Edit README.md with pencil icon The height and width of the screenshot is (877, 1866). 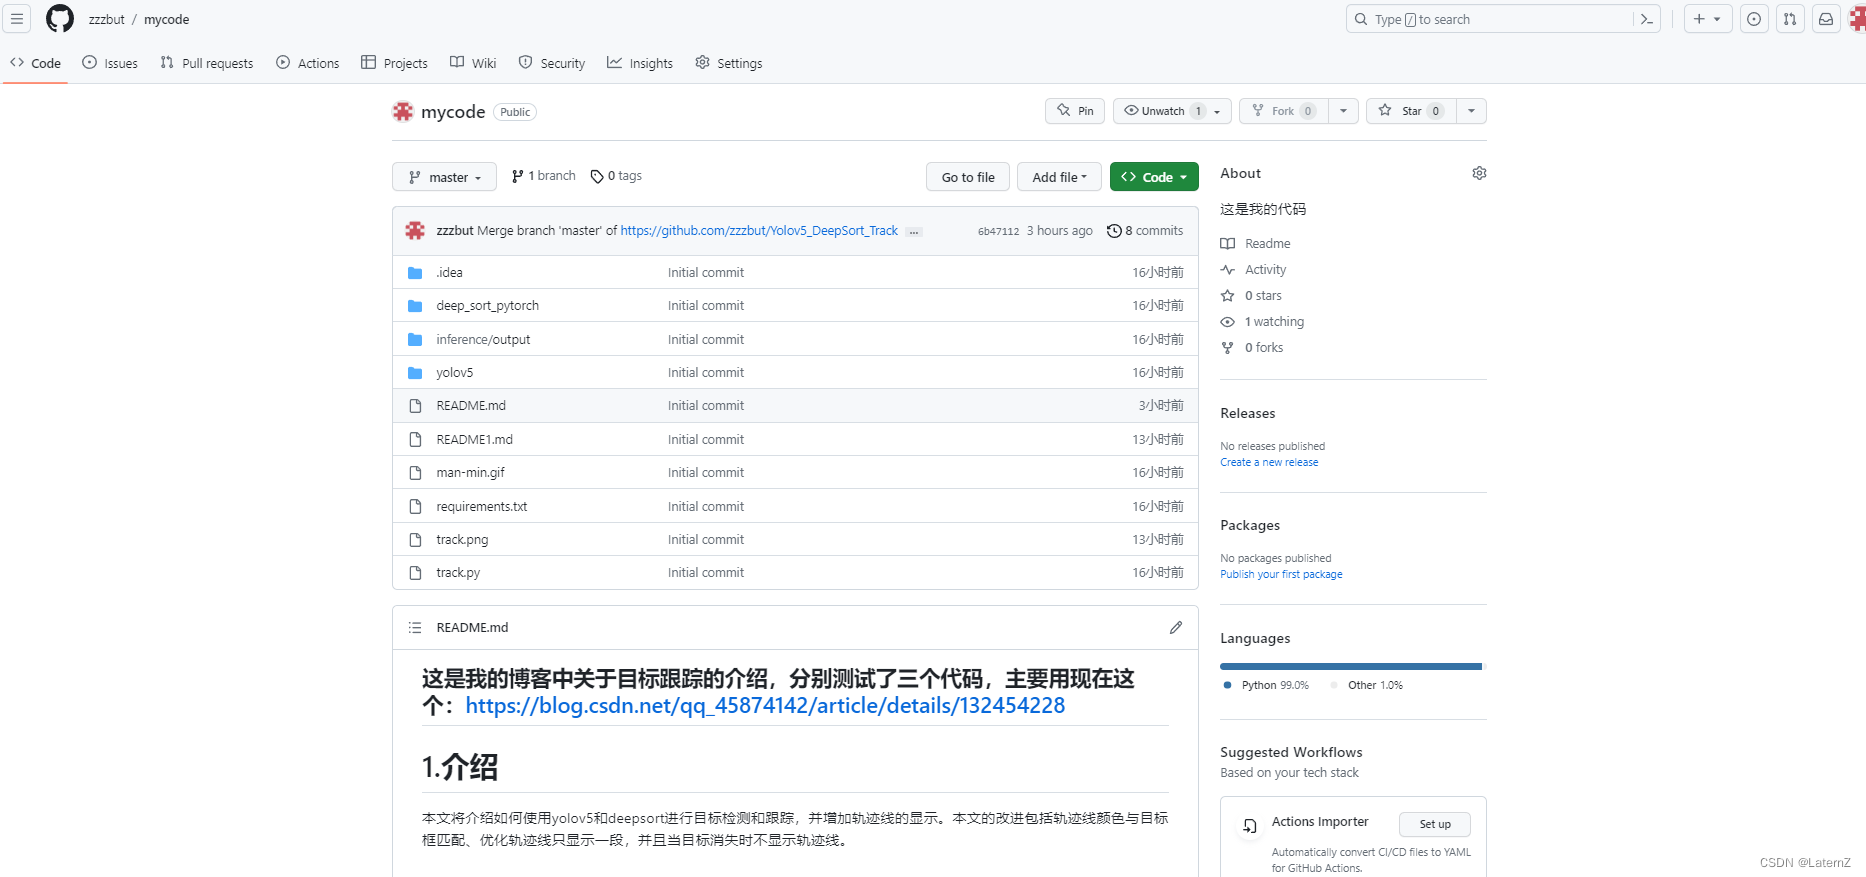1176,627
